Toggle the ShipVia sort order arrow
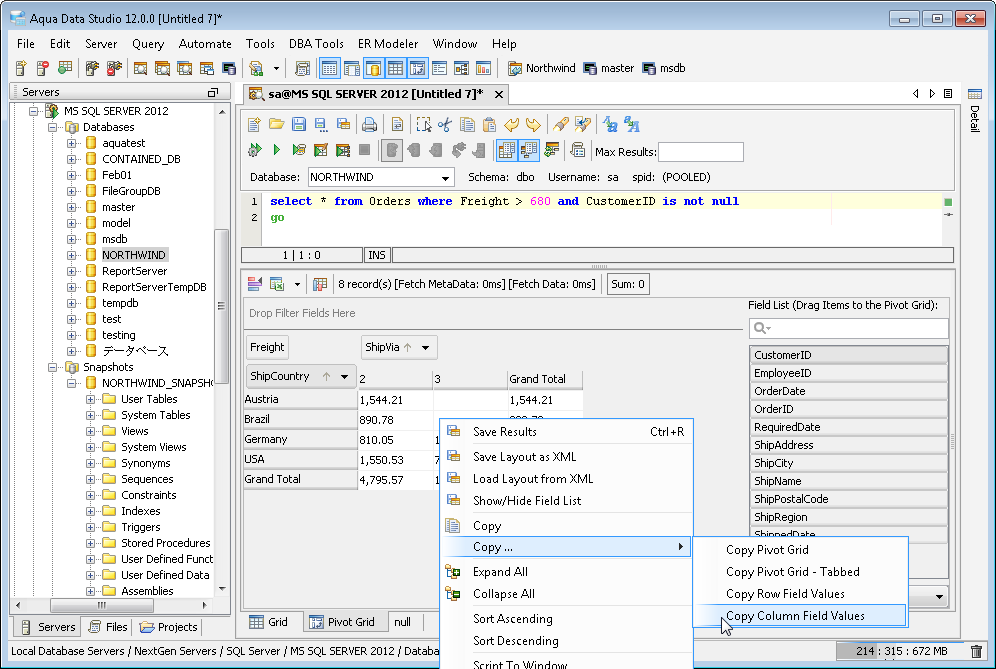 (408, 347)
